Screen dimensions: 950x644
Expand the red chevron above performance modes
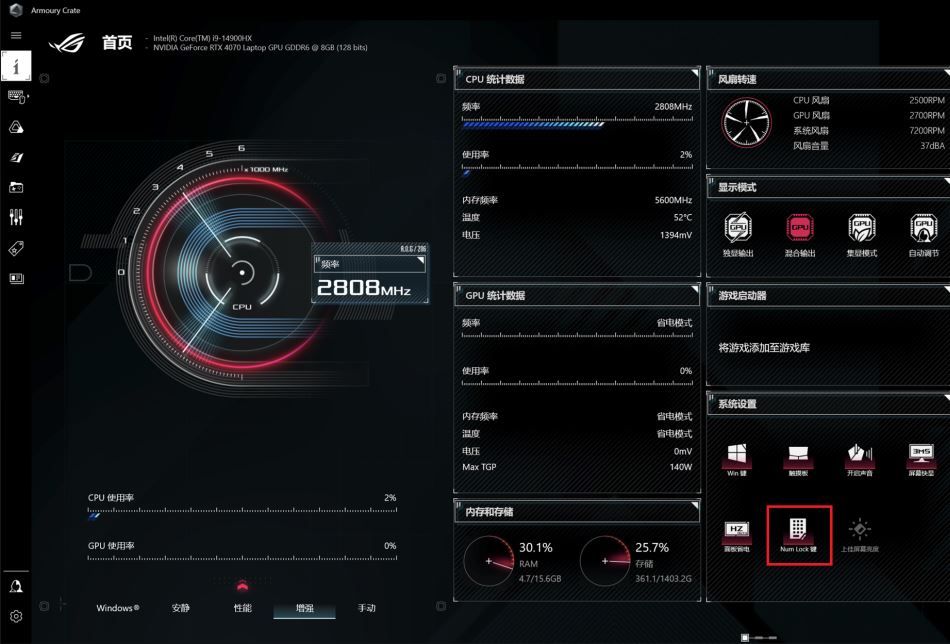241,583
